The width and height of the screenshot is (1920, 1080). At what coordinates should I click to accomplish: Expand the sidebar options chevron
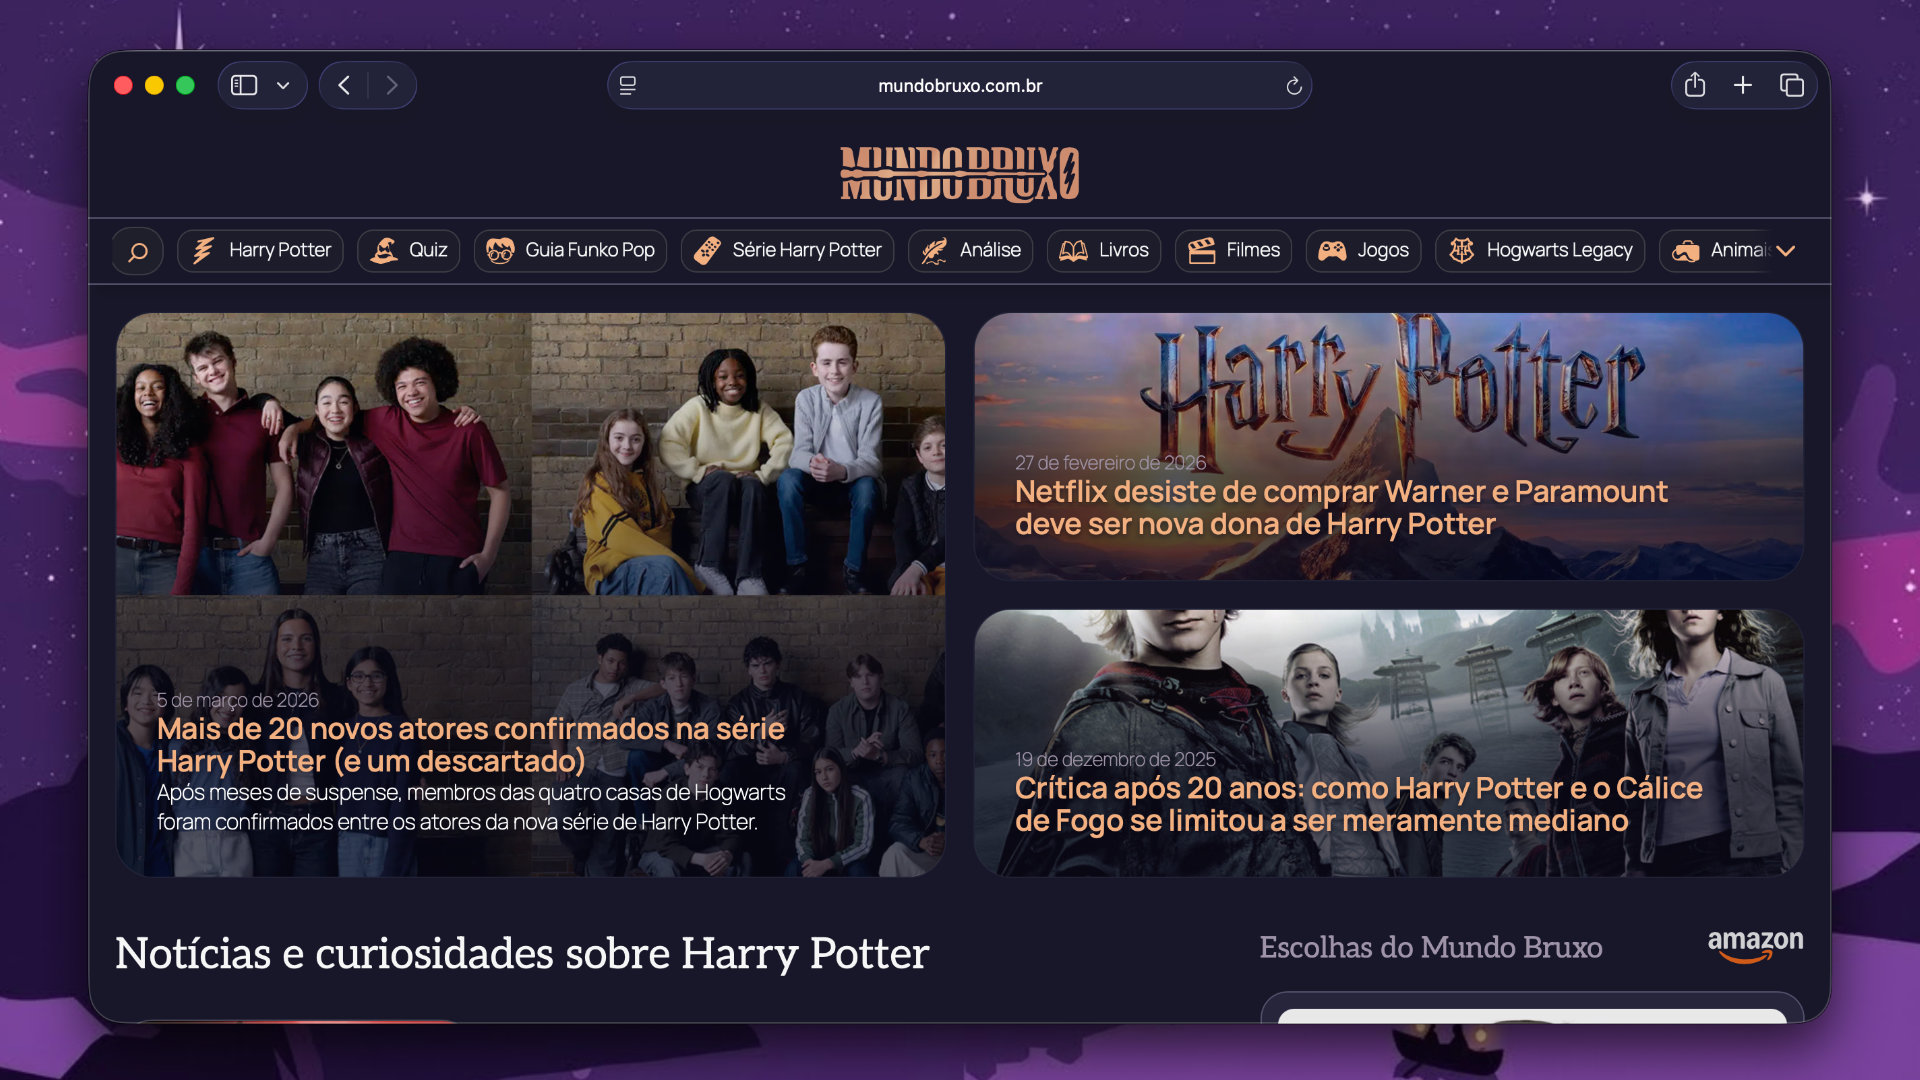pyautogui.click(x=284, y=85)
